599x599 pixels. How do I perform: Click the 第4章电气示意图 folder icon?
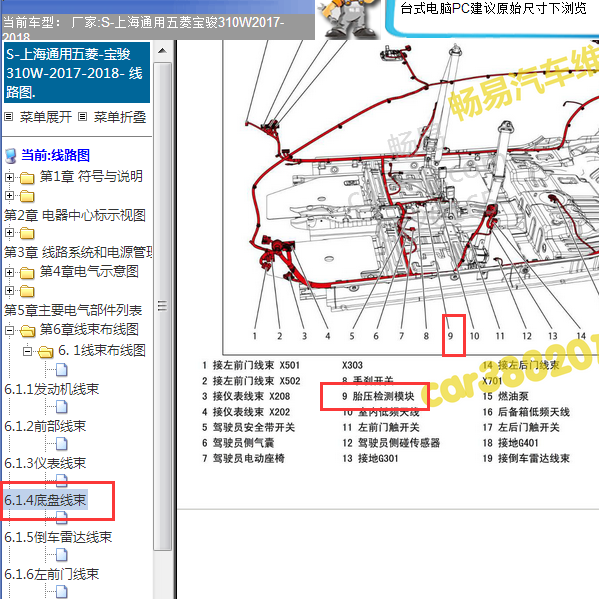pyautogui.click(x=27, y=273)
